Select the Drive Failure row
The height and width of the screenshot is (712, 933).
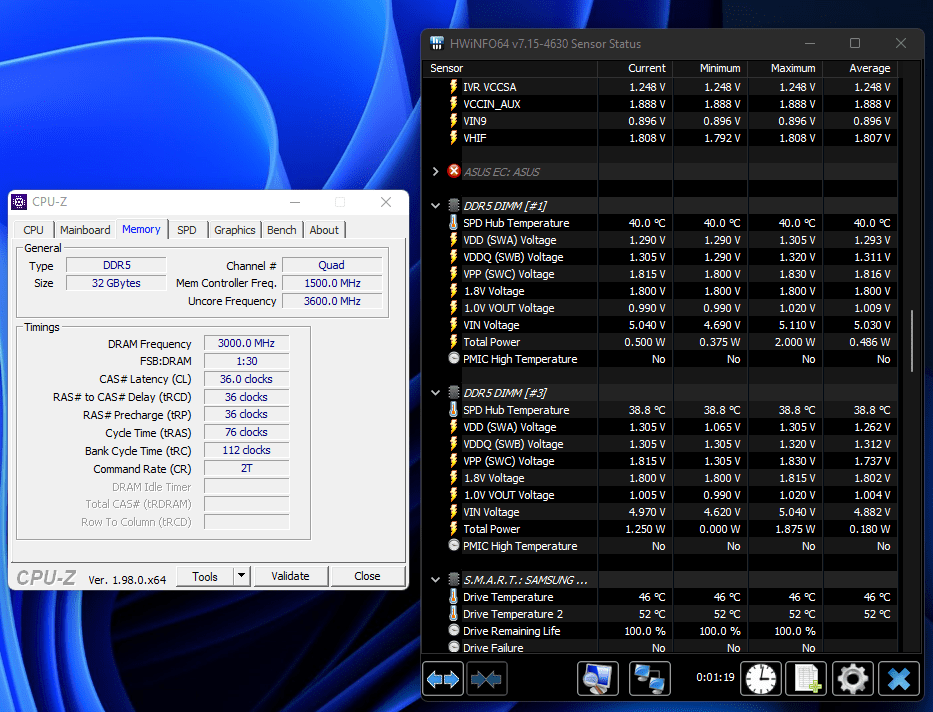[x=660, y=647]
